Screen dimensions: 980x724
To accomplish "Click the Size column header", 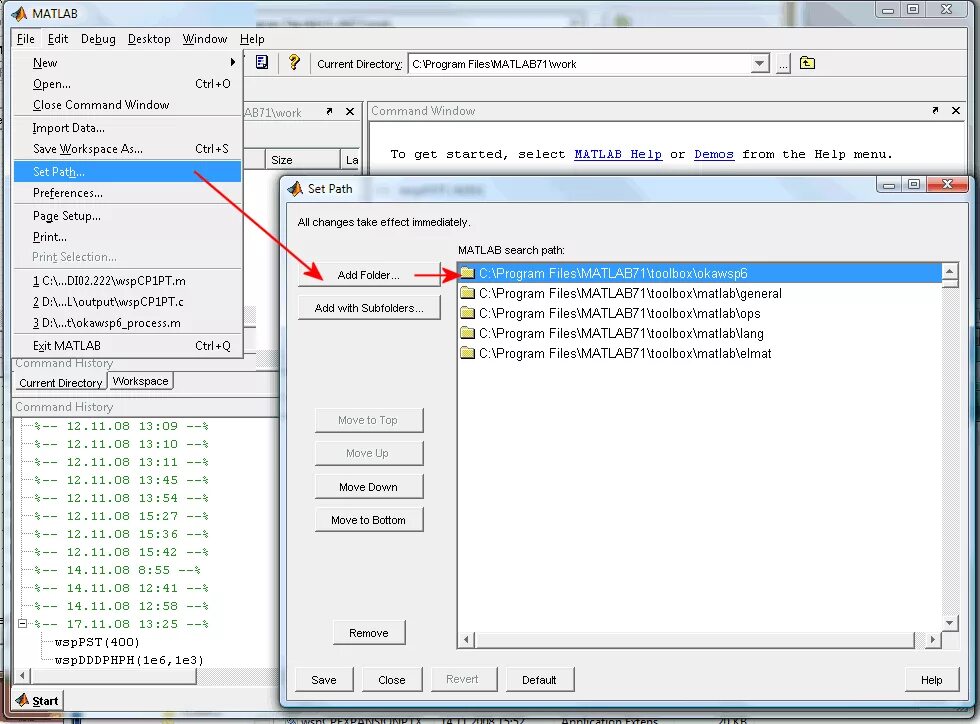I will [x=302, y=160].
